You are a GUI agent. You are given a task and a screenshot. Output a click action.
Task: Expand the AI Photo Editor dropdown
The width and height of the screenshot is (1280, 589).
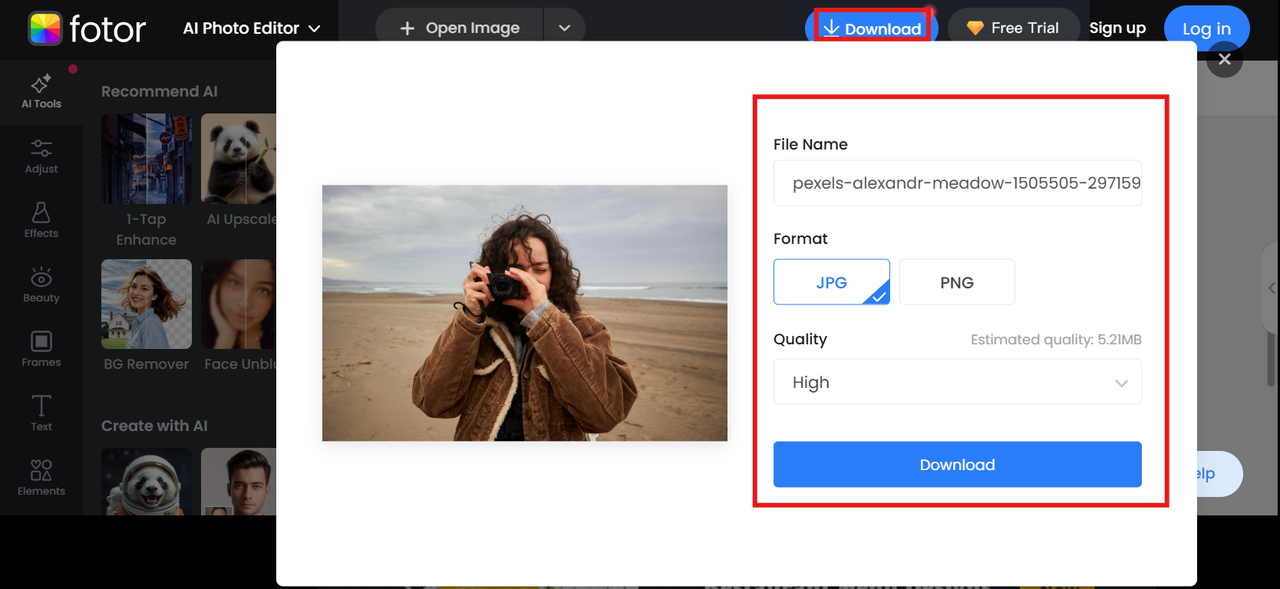tap(252, 28)
